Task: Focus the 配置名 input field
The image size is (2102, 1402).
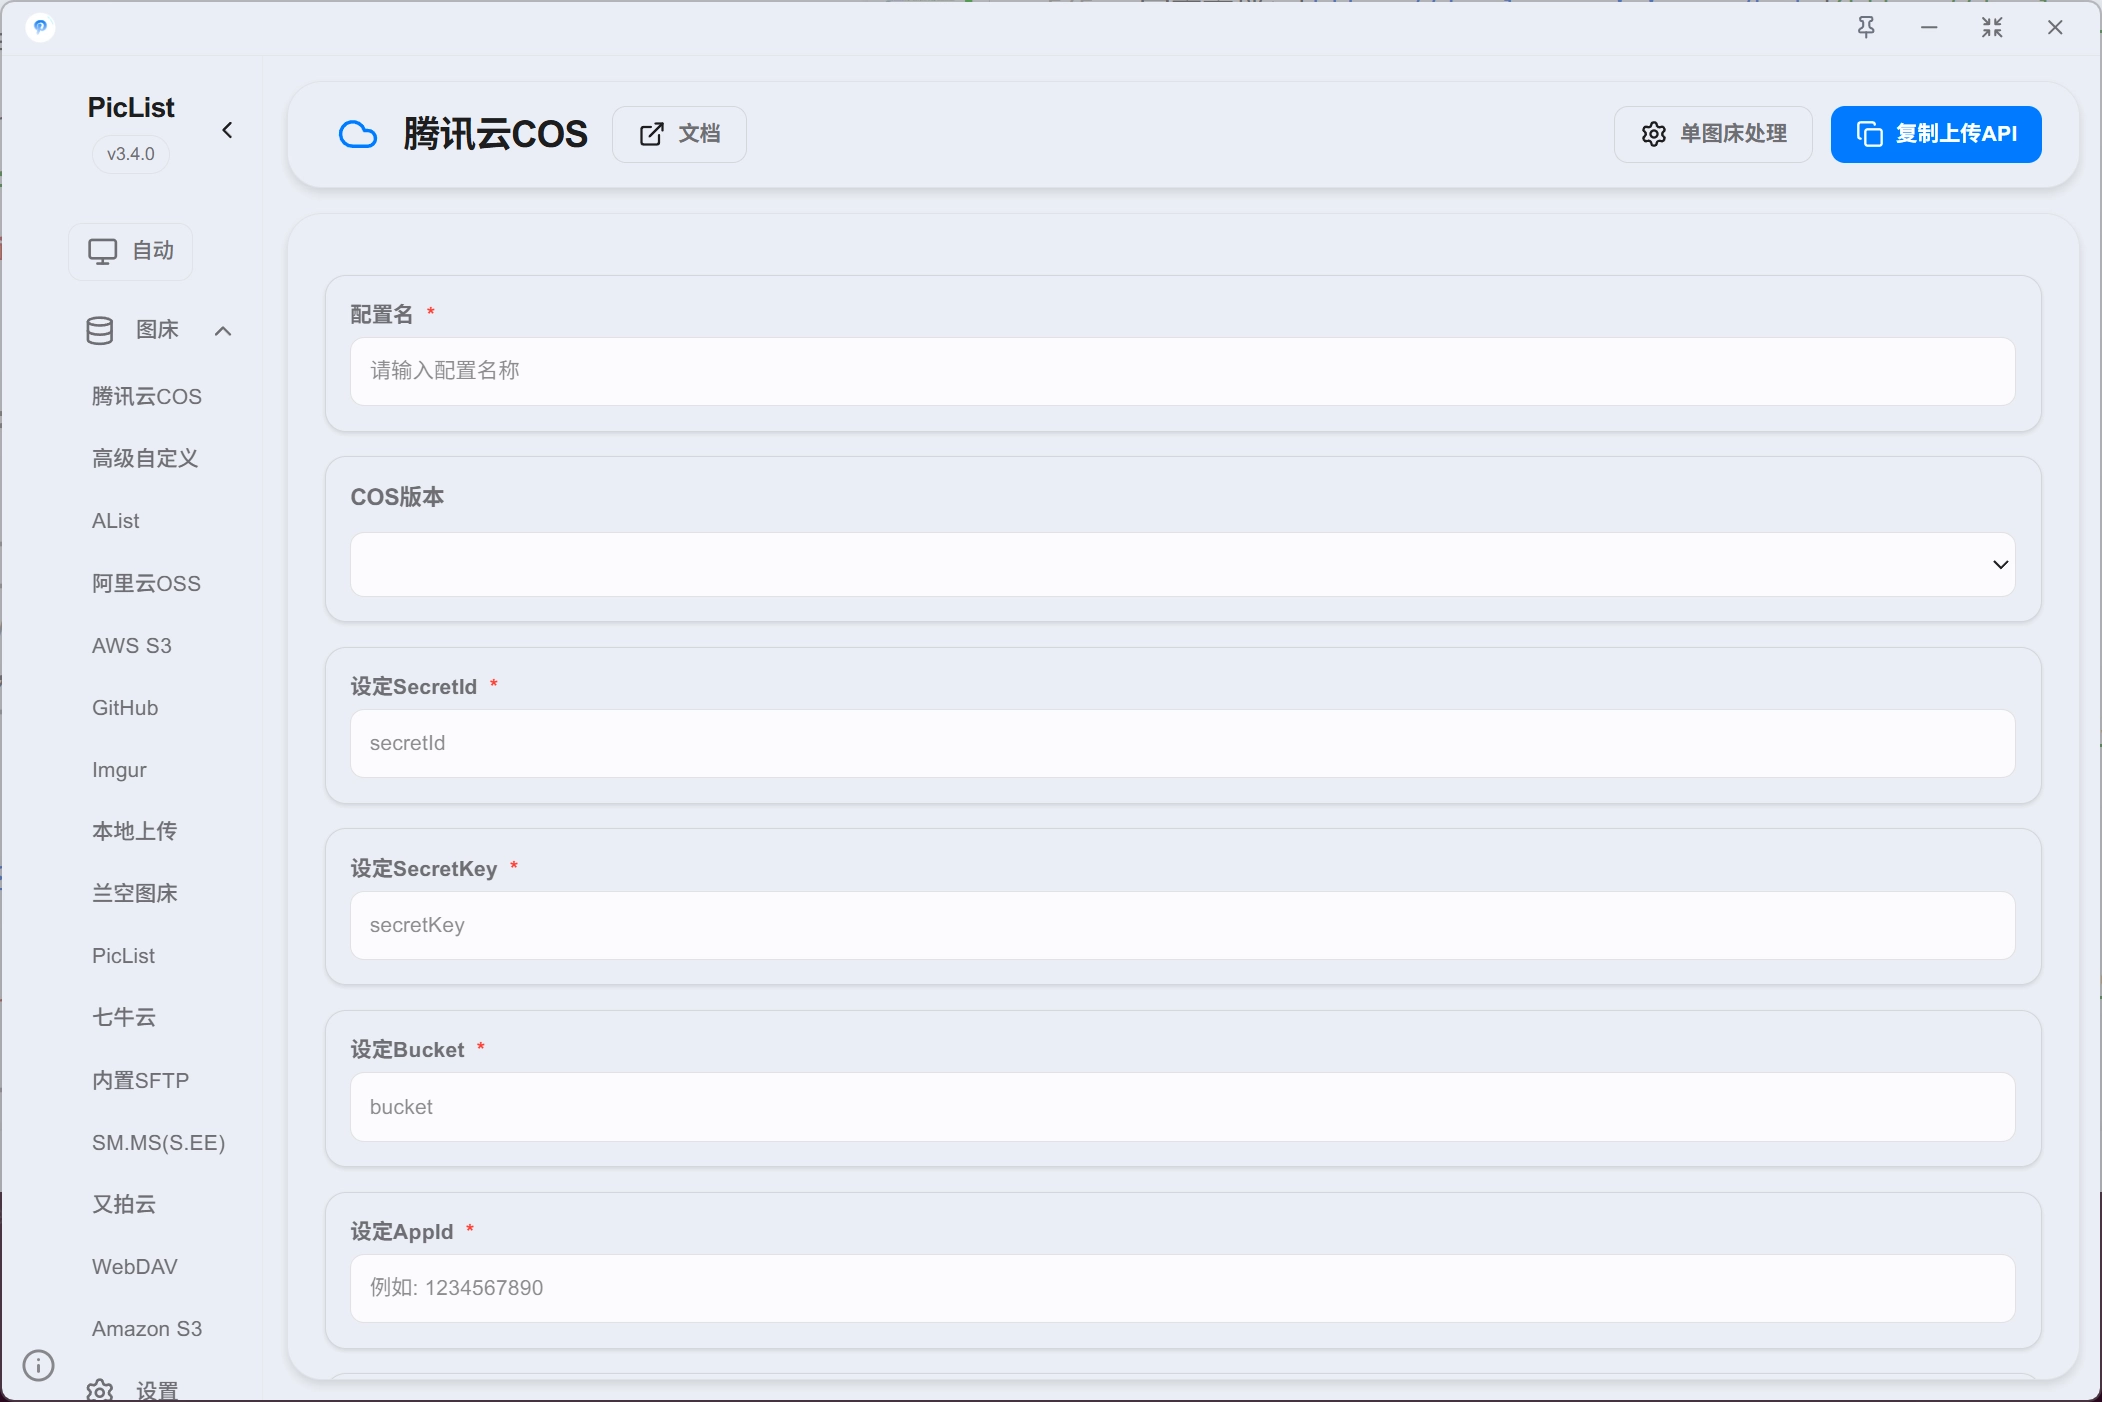Action: [1182, 371]
